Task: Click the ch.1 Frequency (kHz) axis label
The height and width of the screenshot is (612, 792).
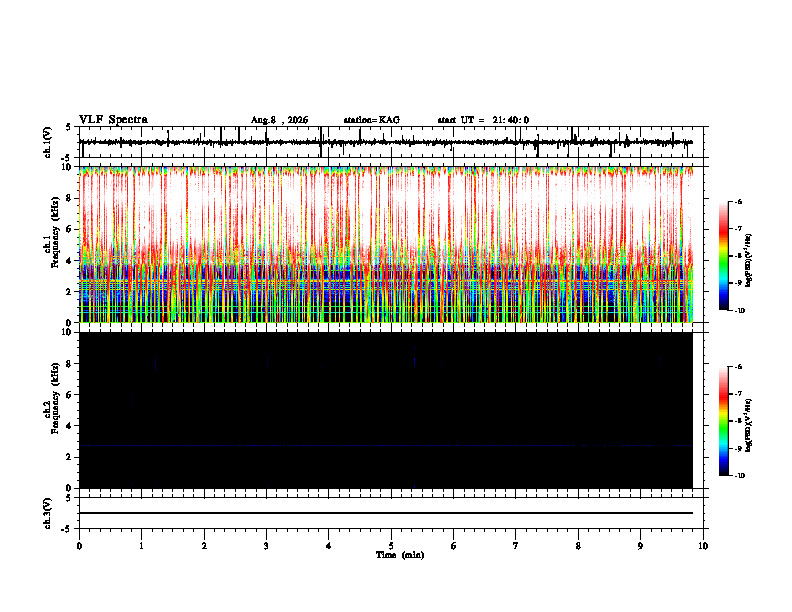Action: [x=53, y=244]
